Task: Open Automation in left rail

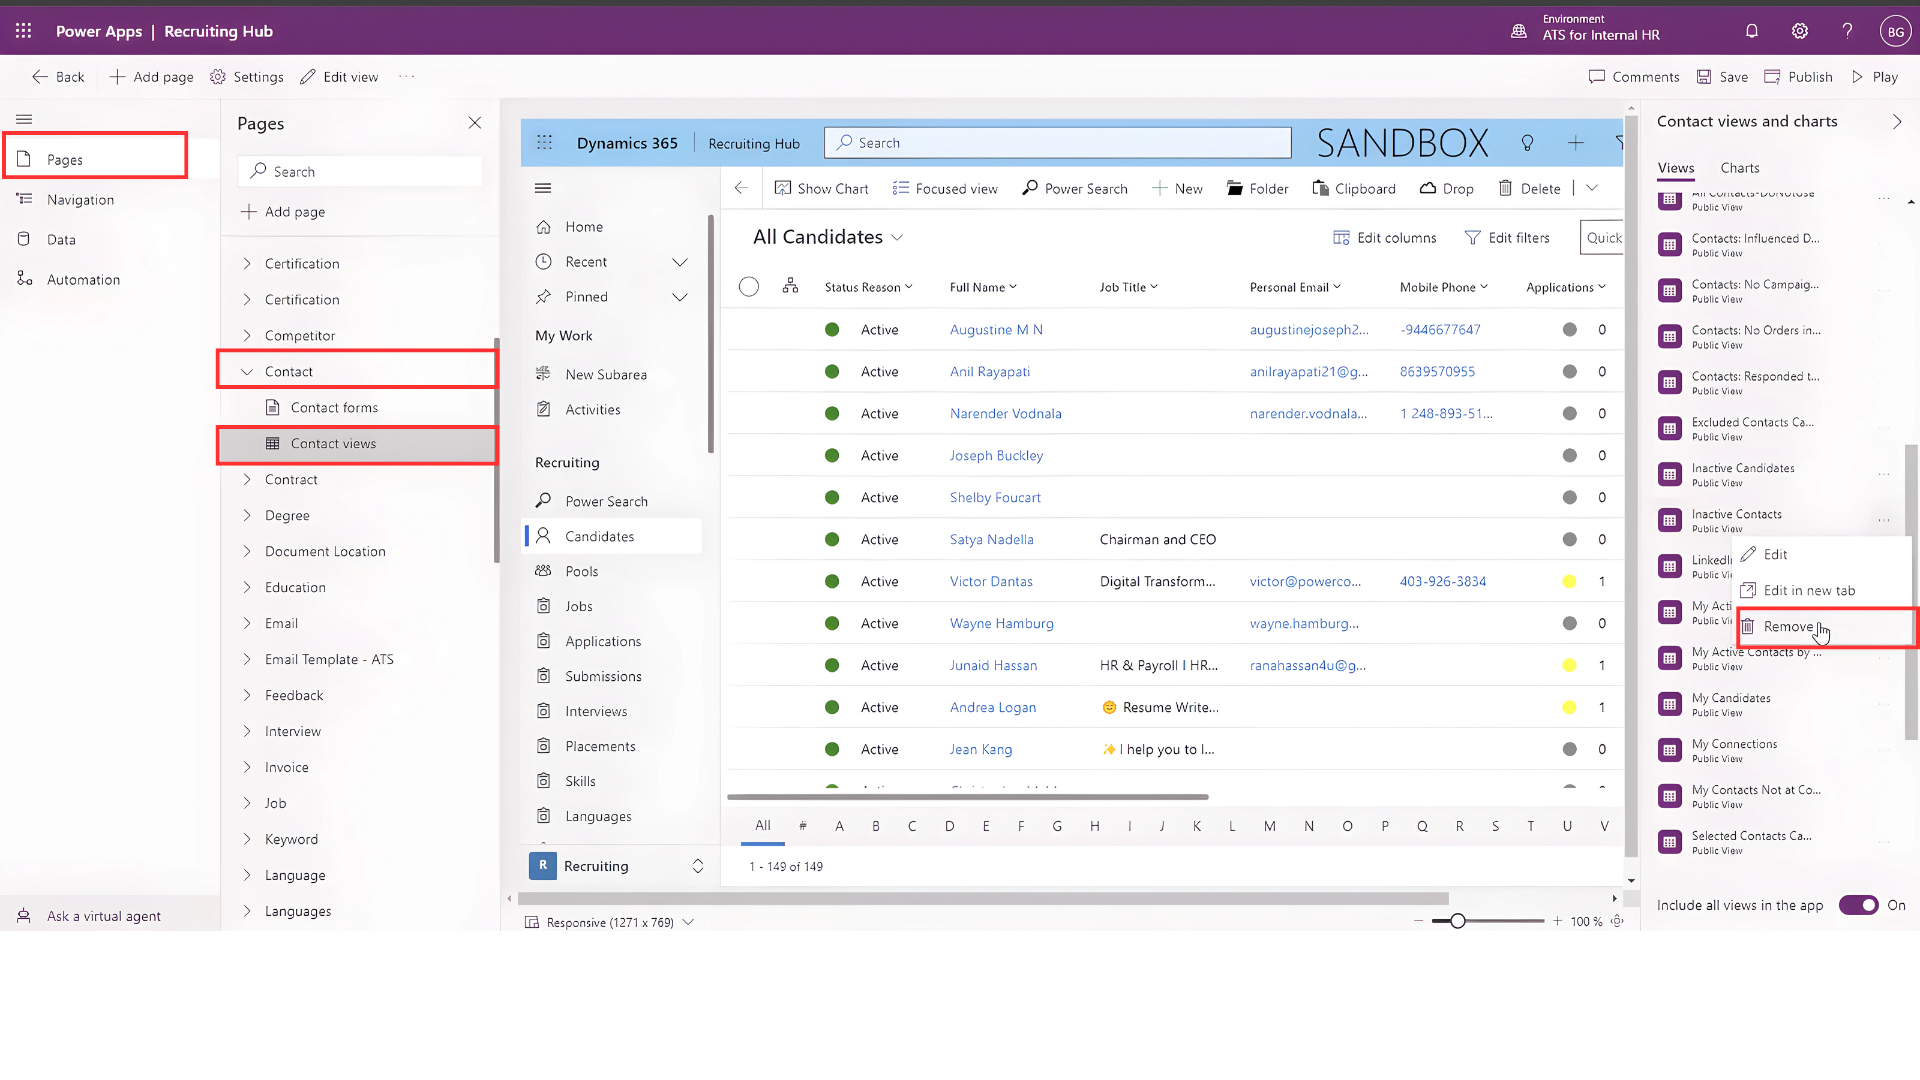Action: 83,280
